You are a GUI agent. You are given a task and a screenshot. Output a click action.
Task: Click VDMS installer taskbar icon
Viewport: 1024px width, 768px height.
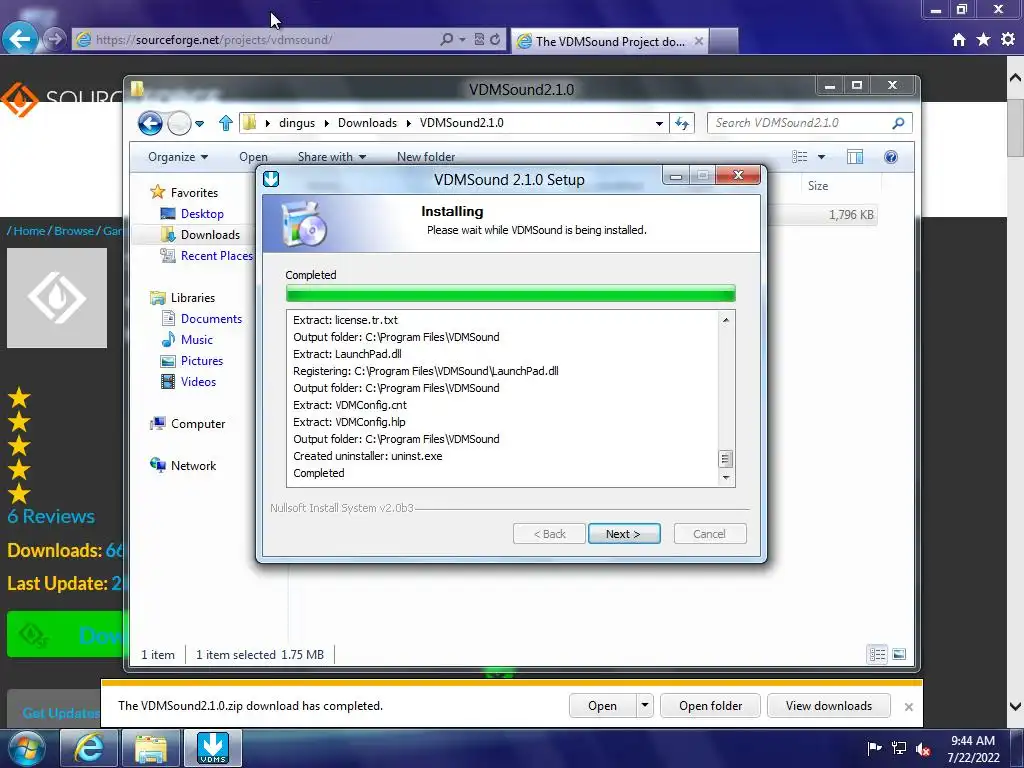tap(213, 748)
